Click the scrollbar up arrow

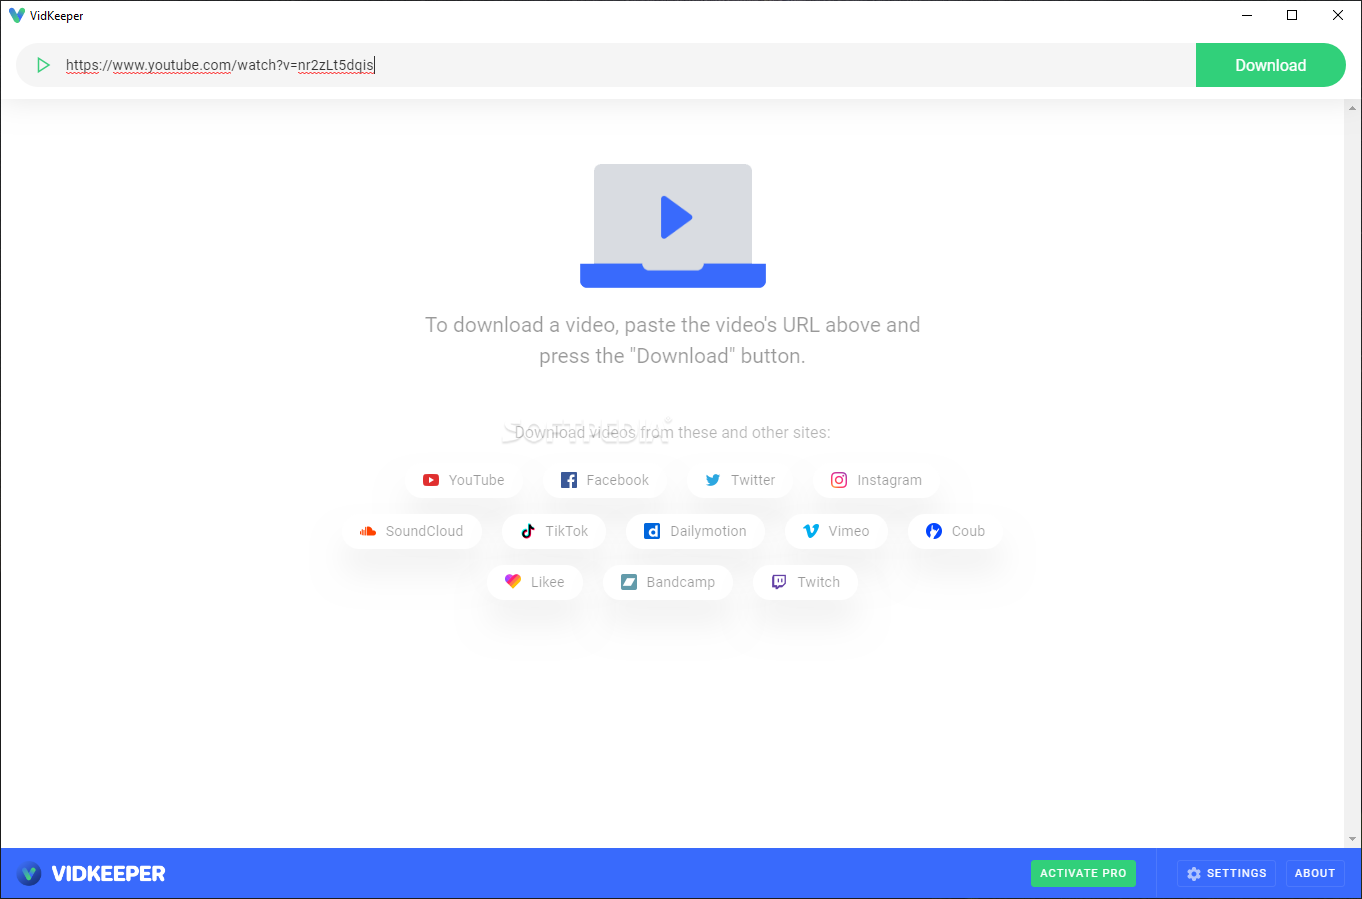point(1354,107)
